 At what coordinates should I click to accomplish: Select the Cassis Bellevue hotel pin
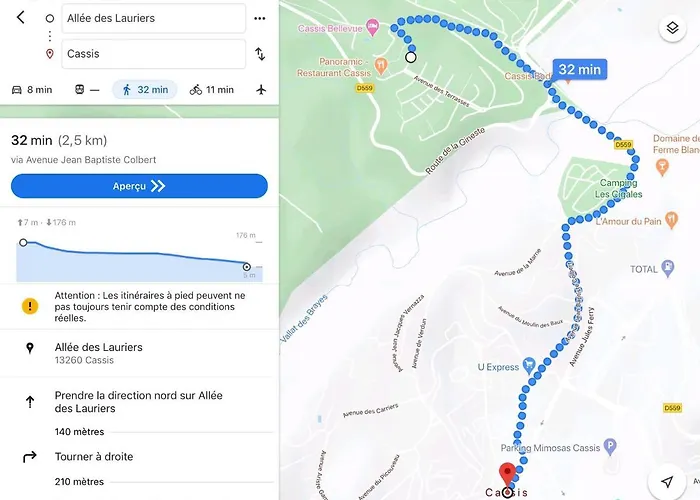click(372, 28)
